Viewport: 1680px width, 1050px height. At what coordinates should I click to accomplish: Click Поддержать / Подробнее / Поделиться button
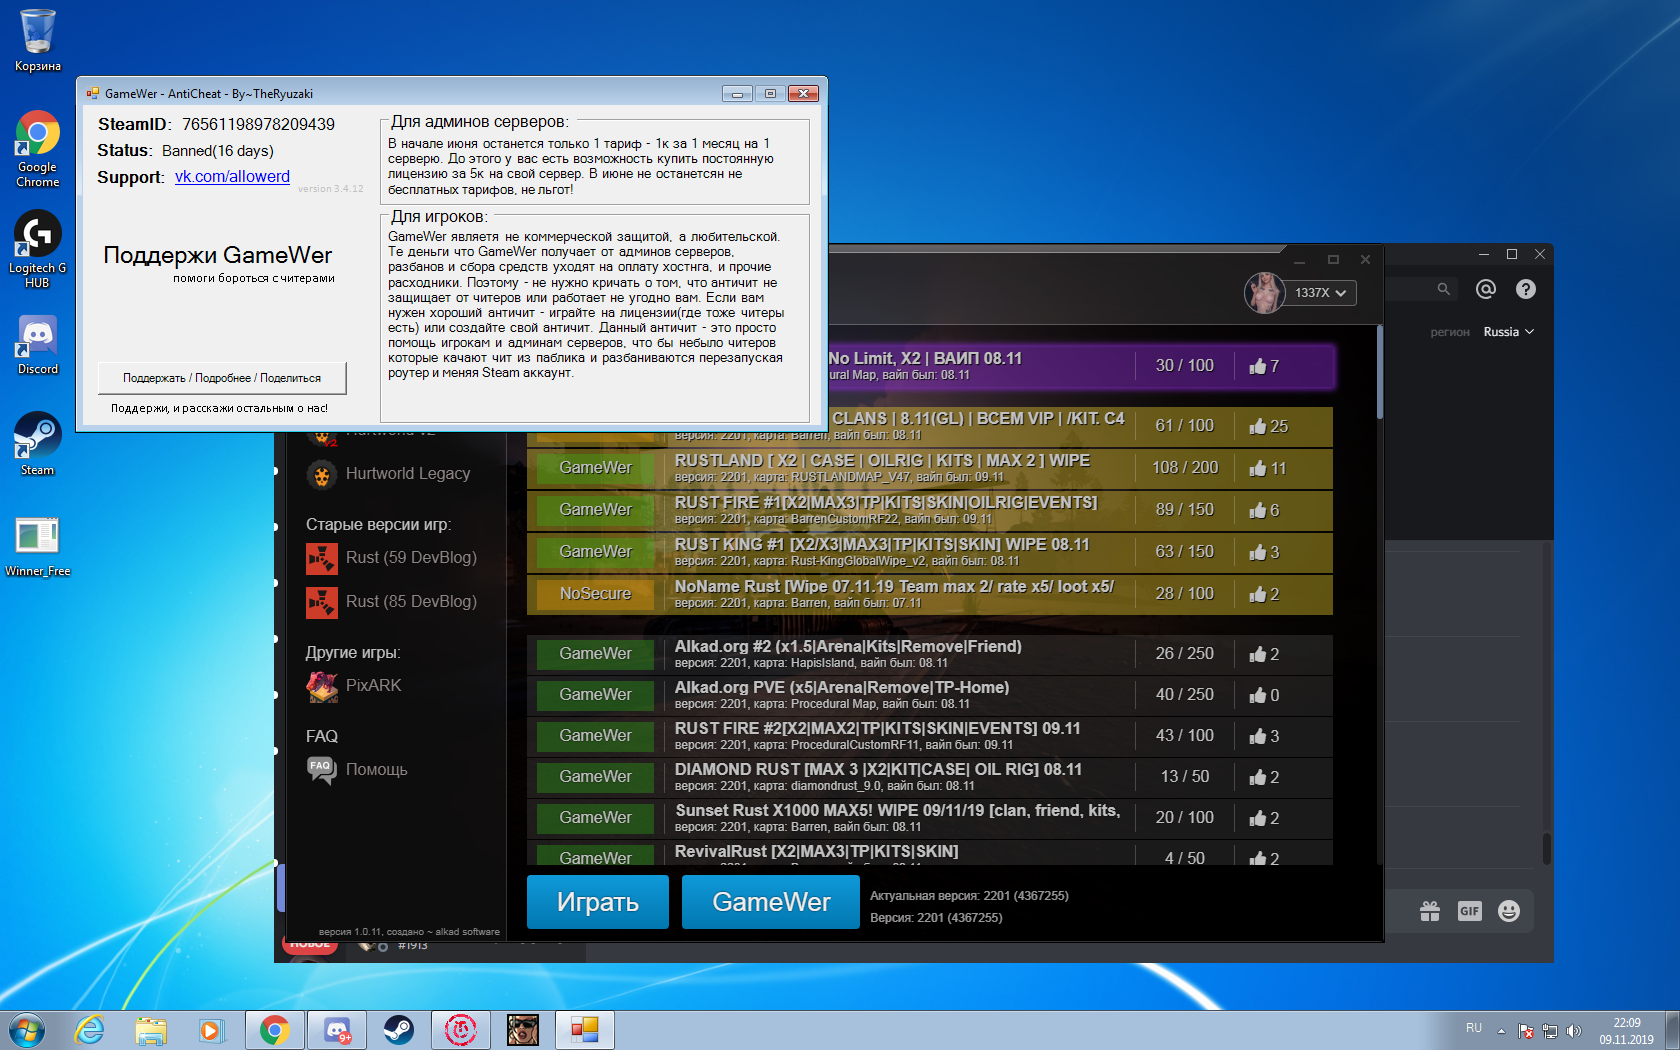tap(222, 378)
